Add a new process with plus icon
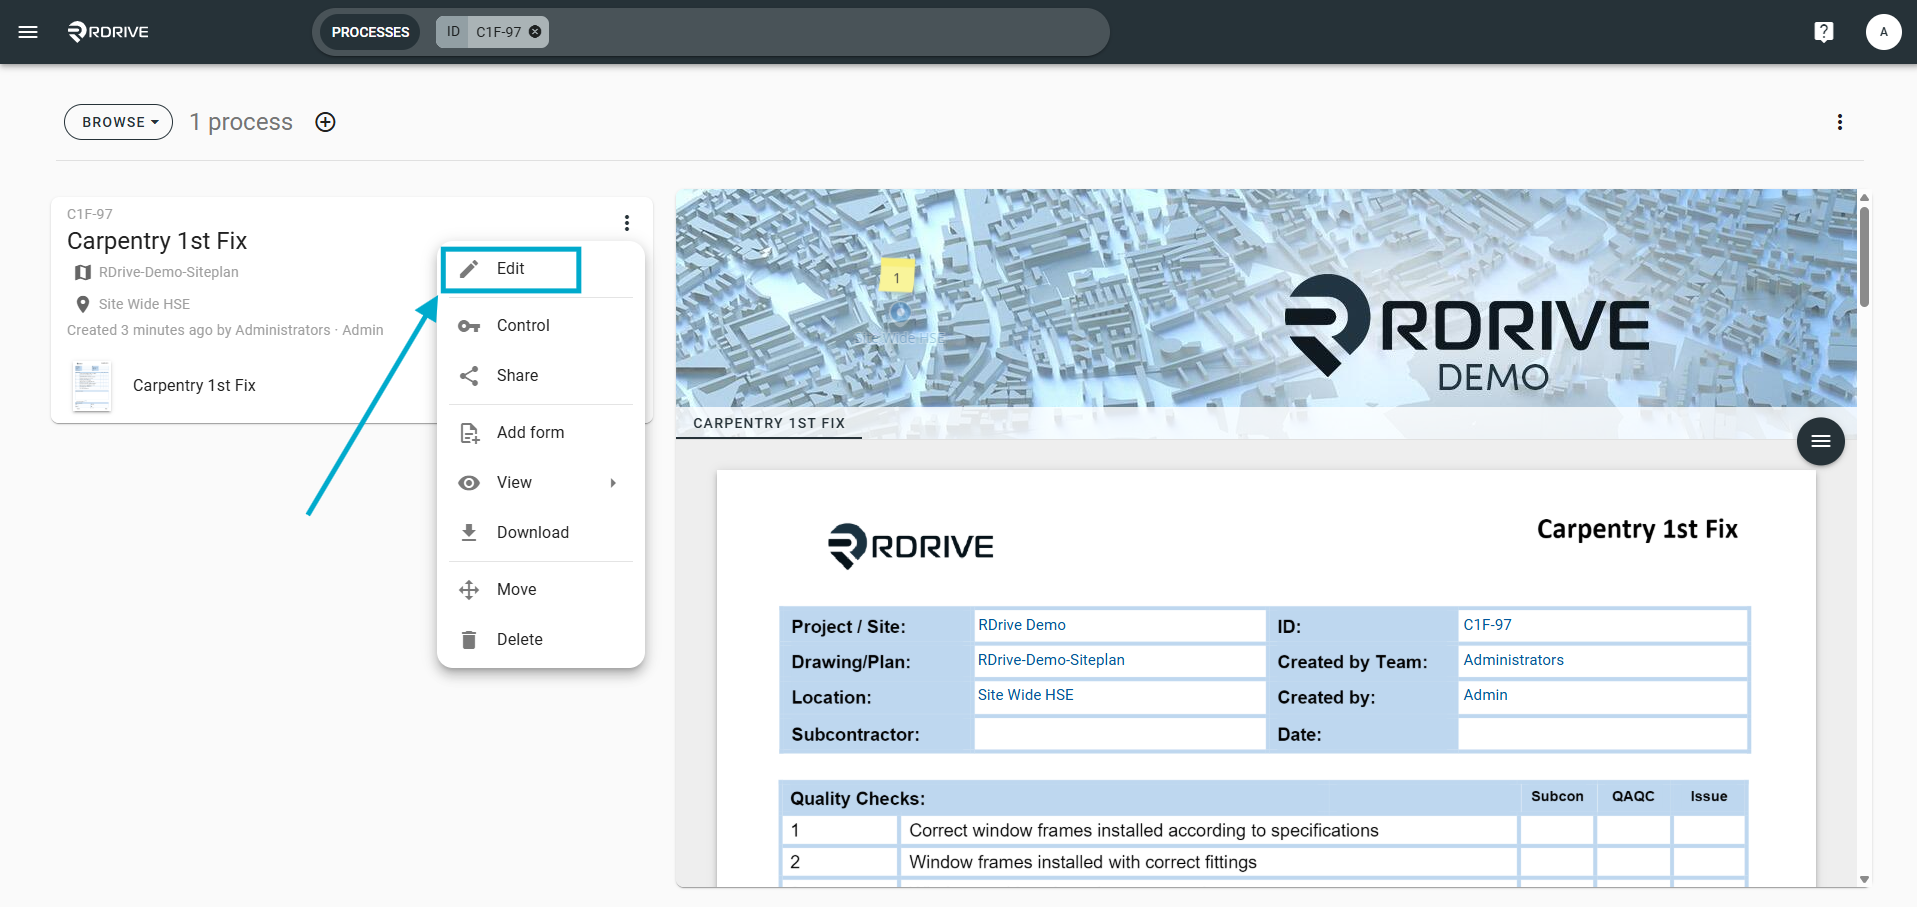The height and width of the screenshot is (907, 1917). click(x=325, y=122)
